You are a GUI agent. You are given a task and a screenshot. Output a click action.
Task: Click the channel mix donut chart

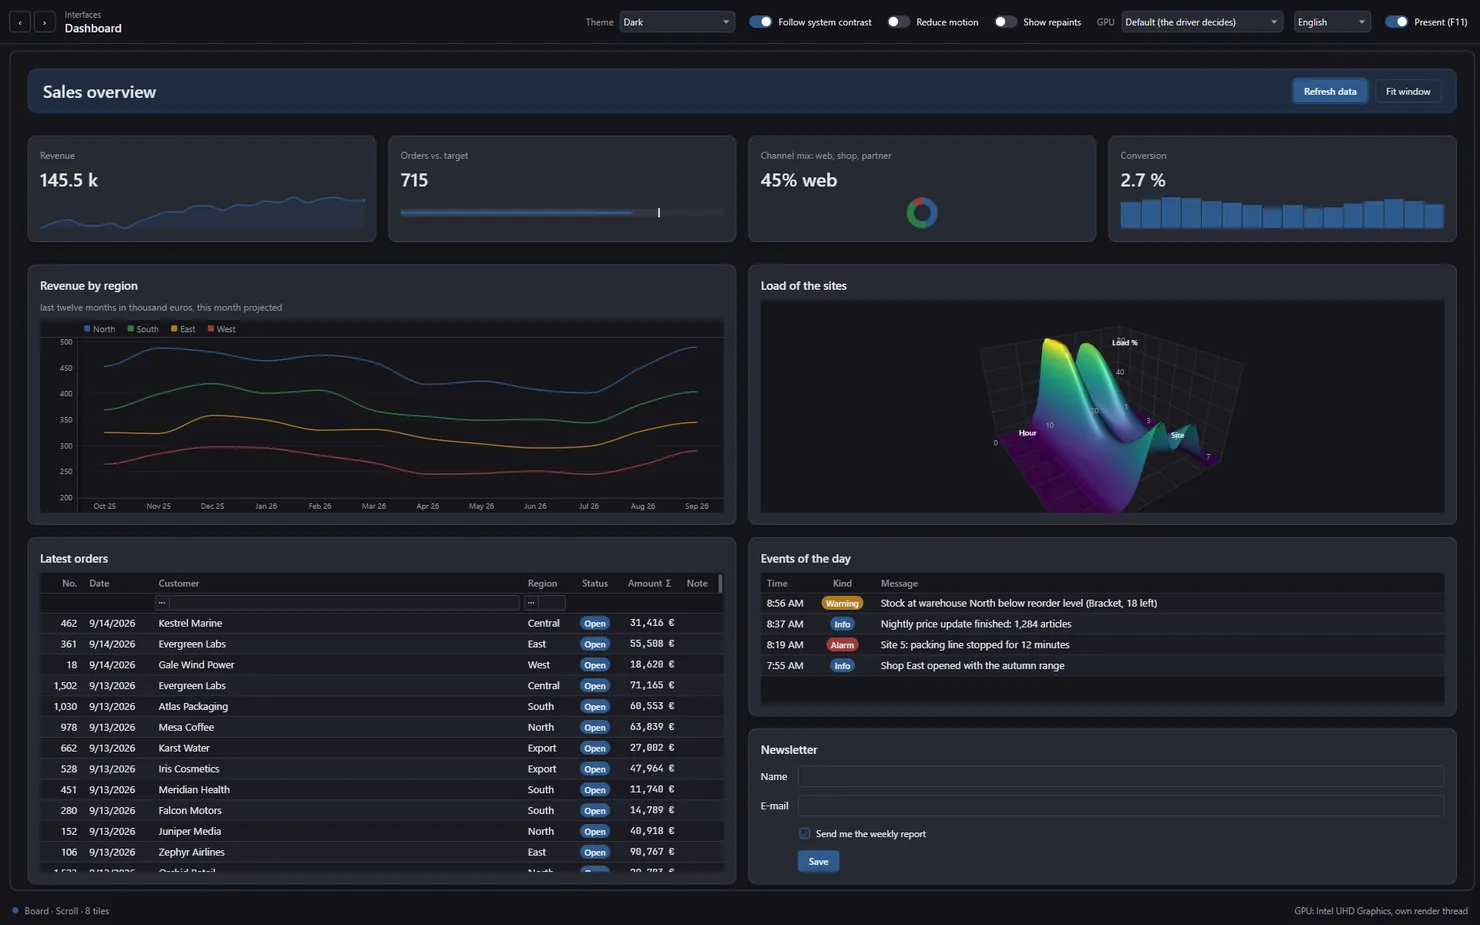point(922,213)
